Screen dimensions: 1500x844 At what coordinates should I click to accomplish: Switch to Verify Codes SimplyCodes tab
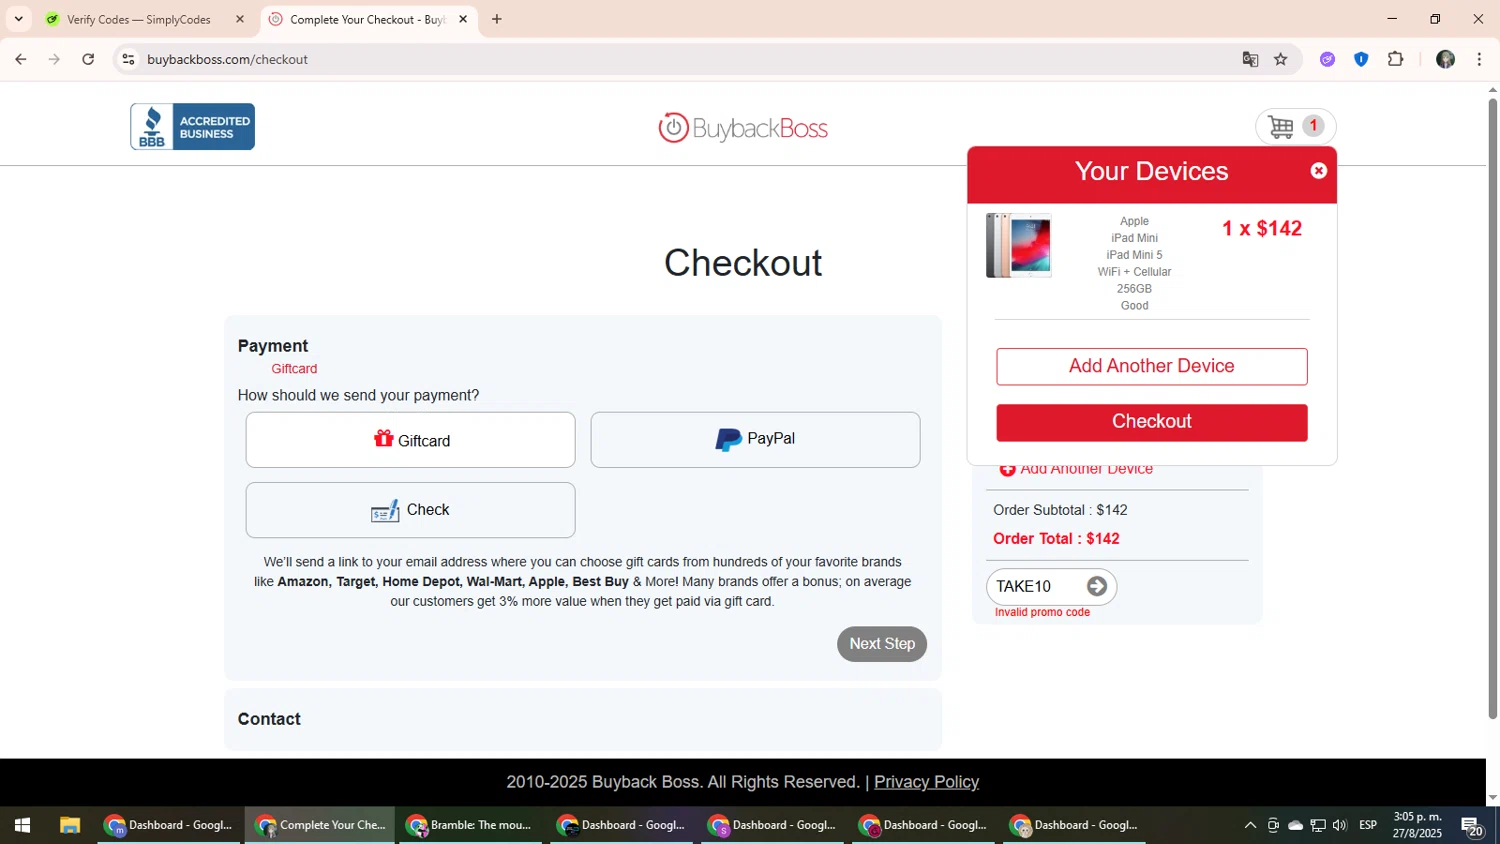pos(140,19)
